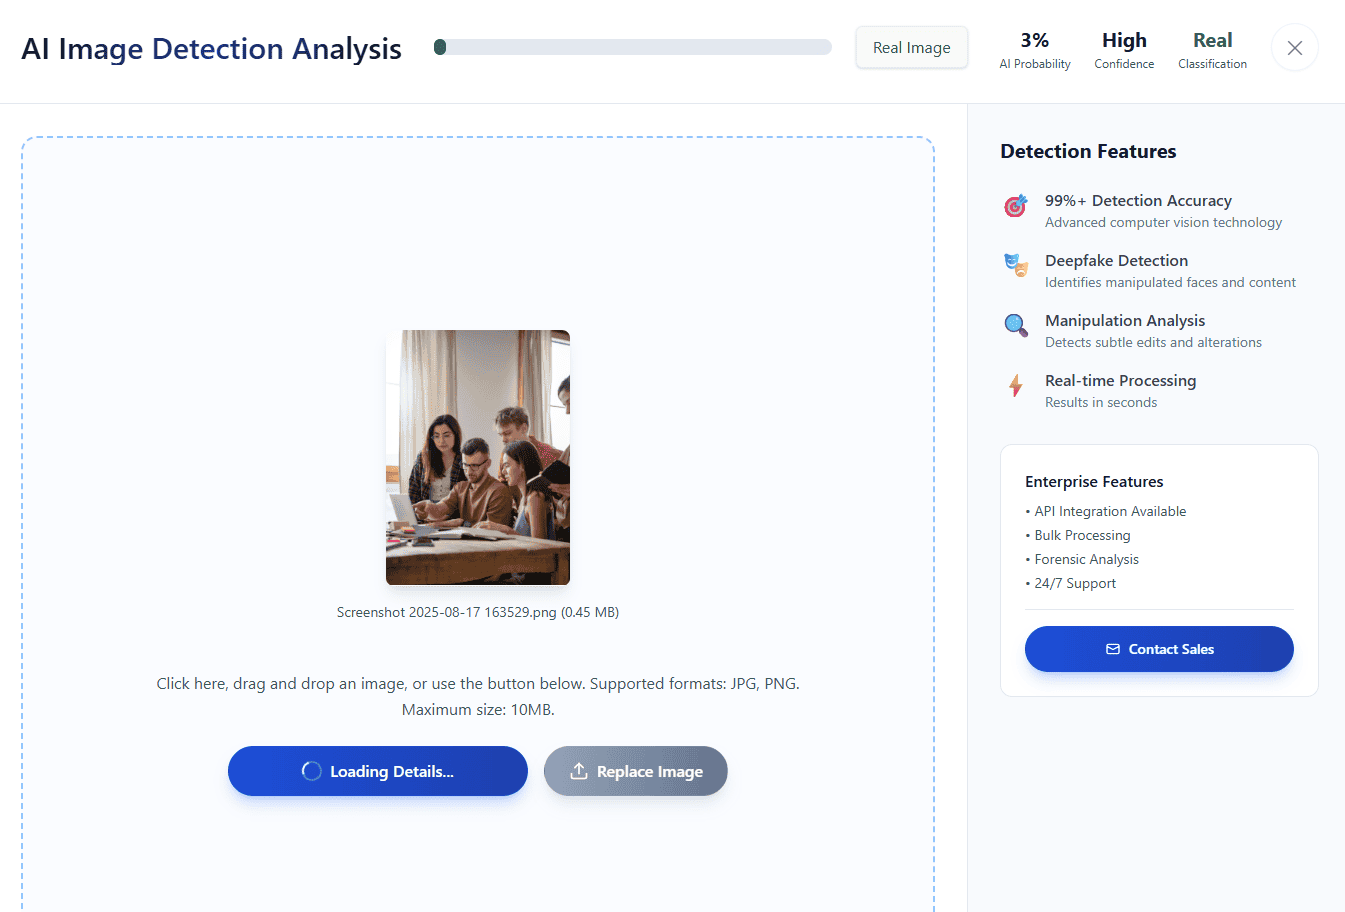
Task: Click the Real Image result badge
Action: click(x=912, y=47)
